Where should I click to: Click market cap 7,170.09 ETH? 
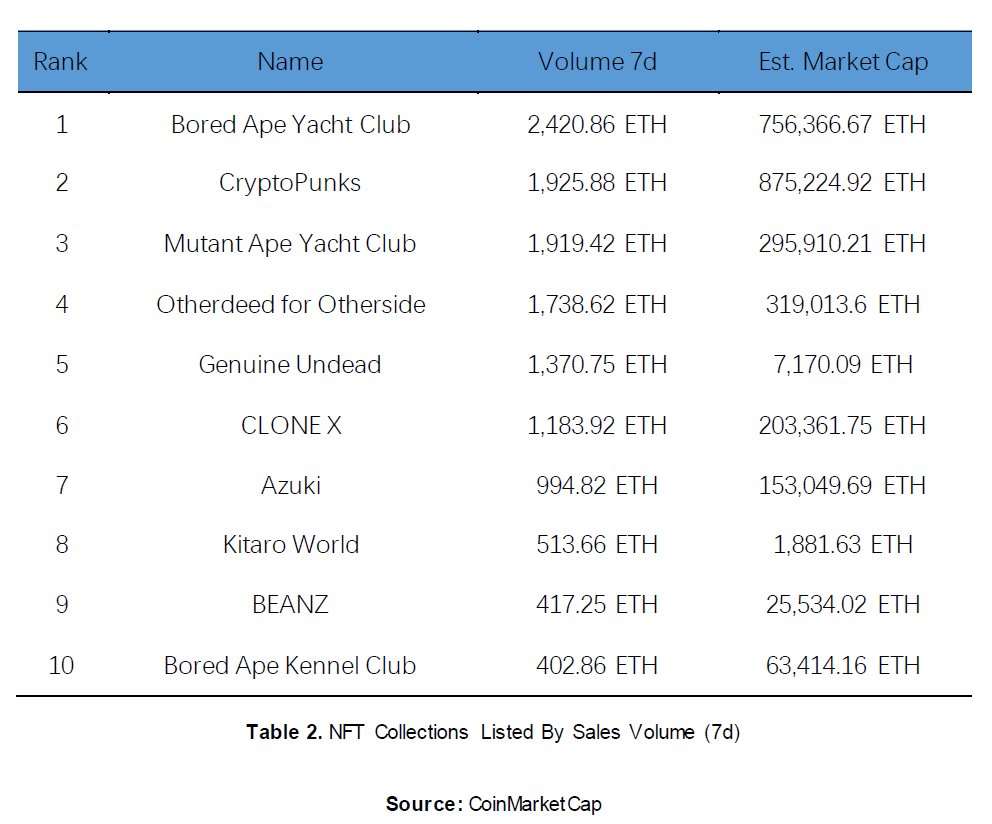pyautogui.click(x=843, y=365)
